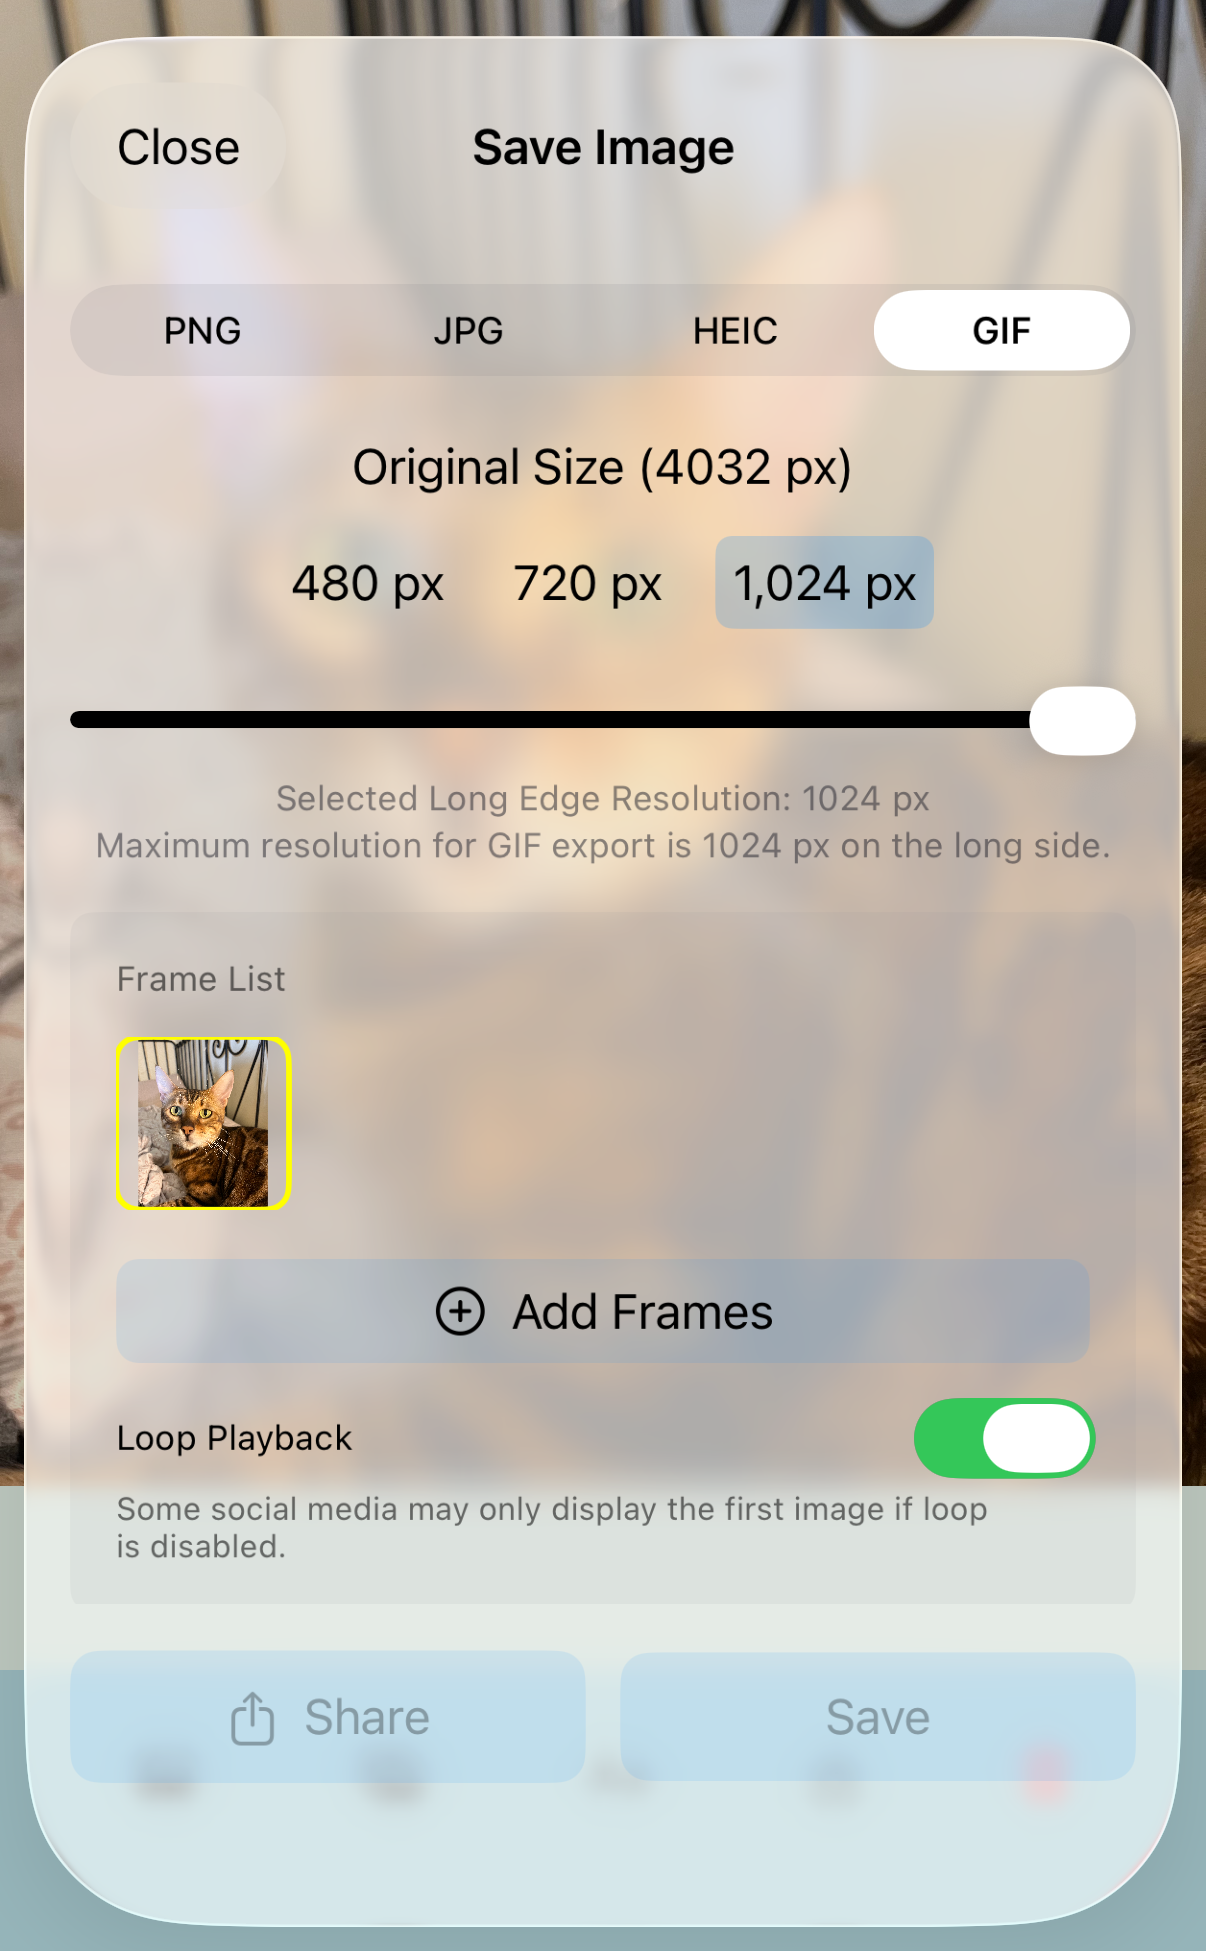Choose the HEIC export format
Viewport: 1206px width, 1951px height.
coord(735,330)
